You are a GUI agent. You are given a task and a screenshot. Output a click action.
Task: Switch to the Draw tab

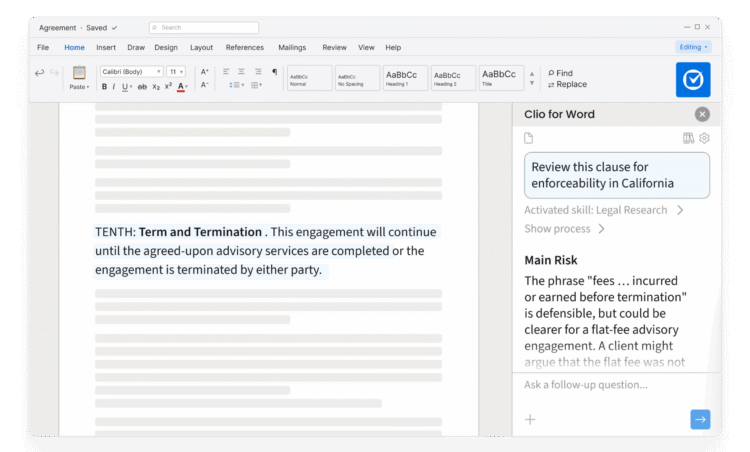pyautogui.click(x=136, y=47)
